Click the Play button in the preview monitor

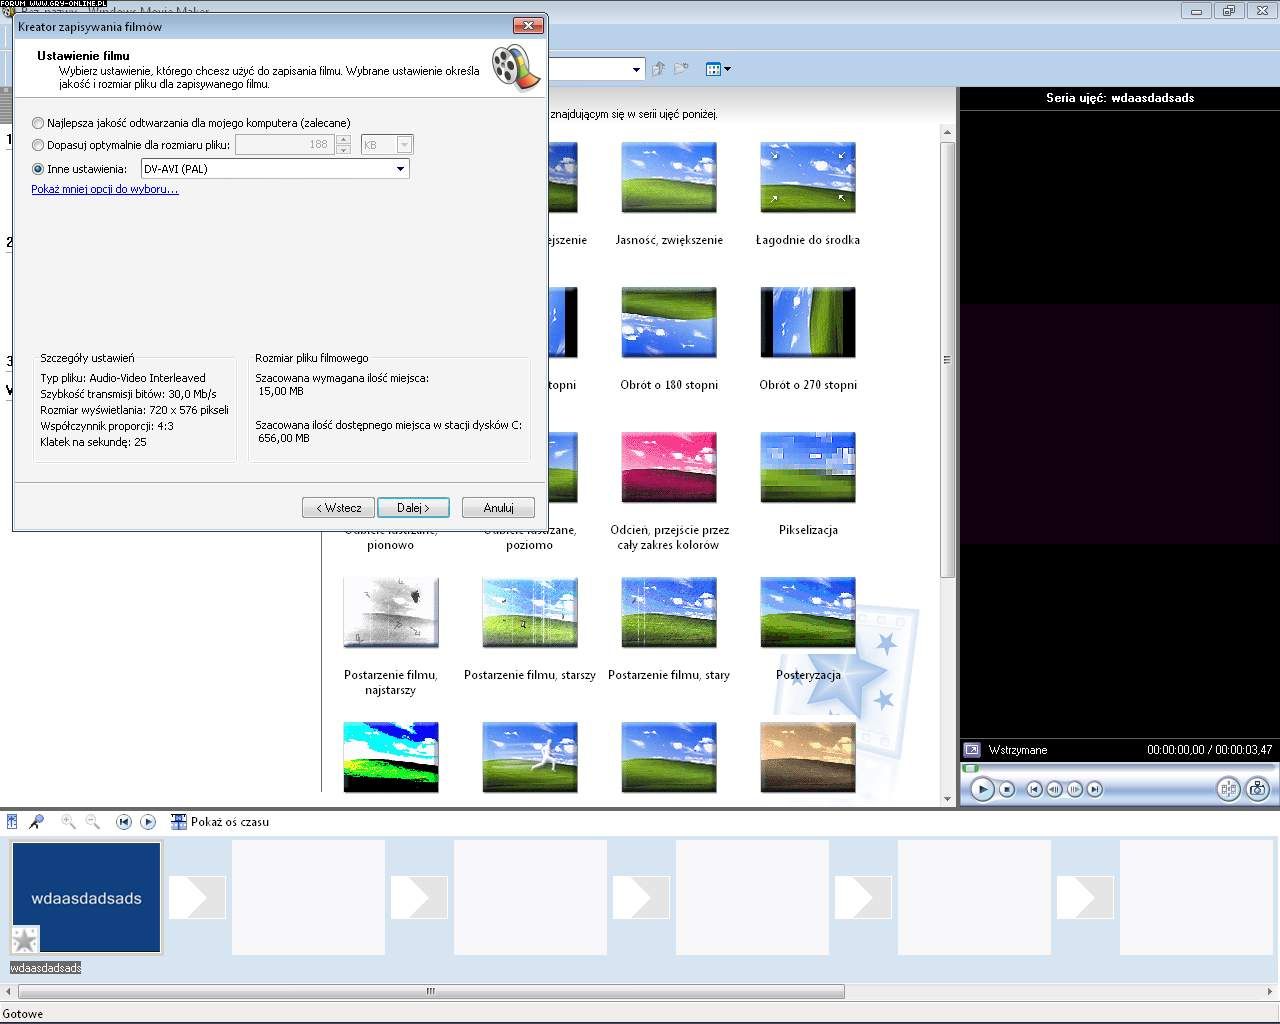[x=982, y=789]
